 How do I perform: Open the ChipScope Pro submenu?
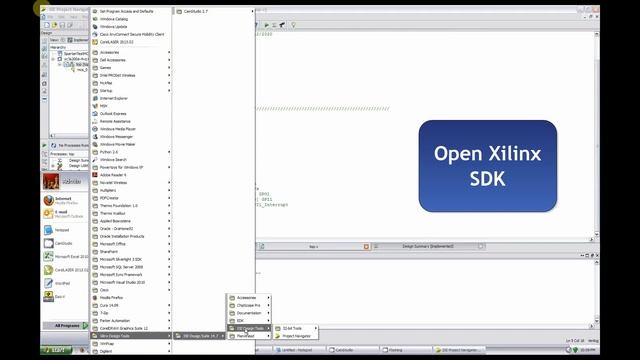point(249,305)
